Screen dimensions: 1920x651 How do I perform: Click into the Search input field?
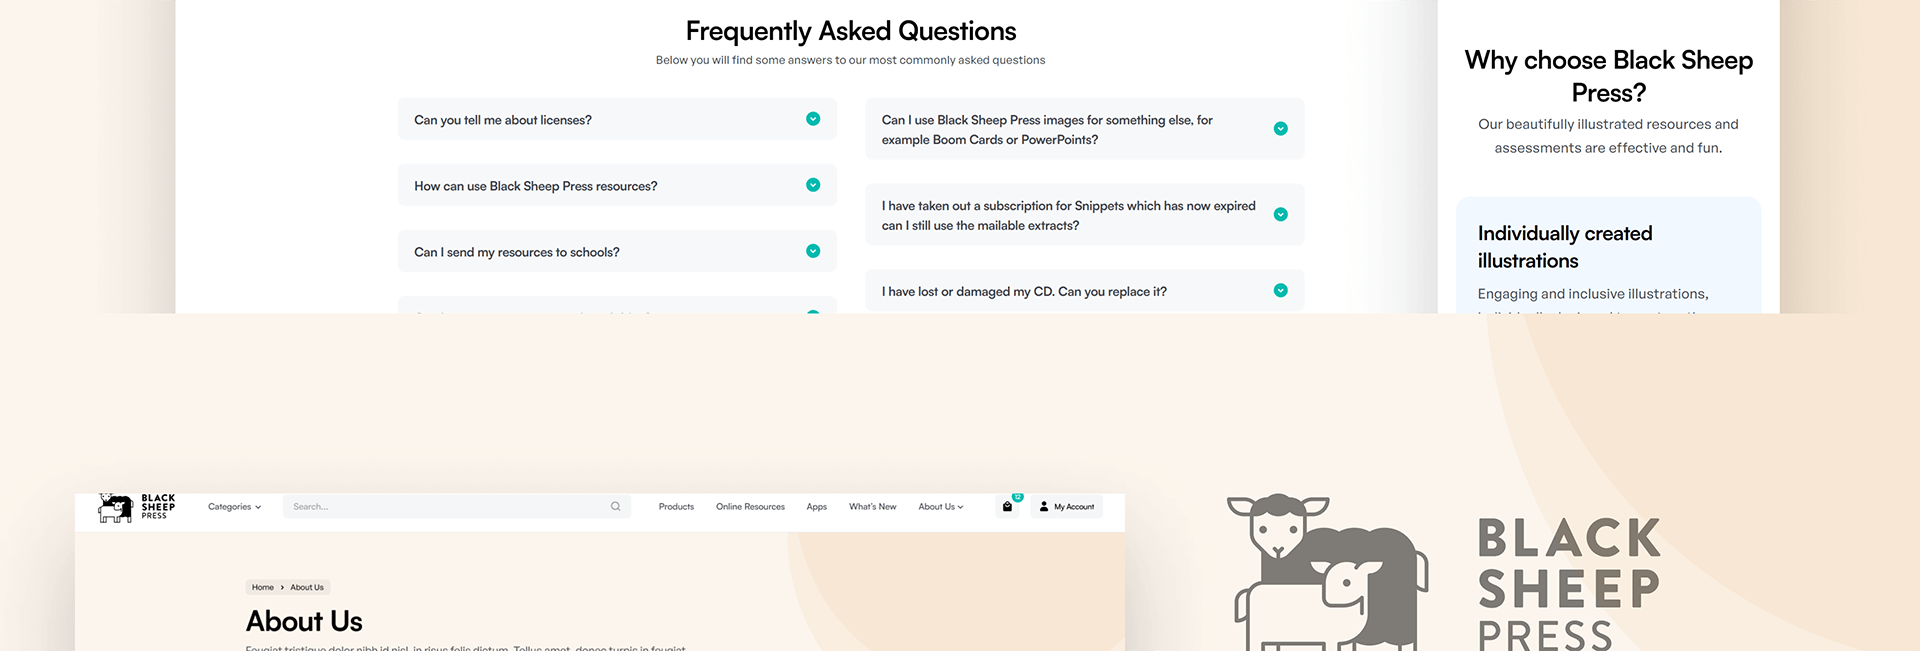457,506
